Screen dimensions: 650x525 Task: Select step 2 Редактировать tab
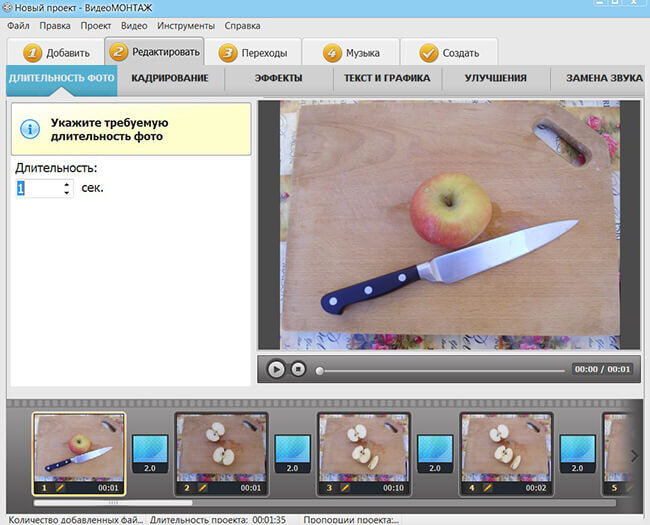click(x=154, y=52)
